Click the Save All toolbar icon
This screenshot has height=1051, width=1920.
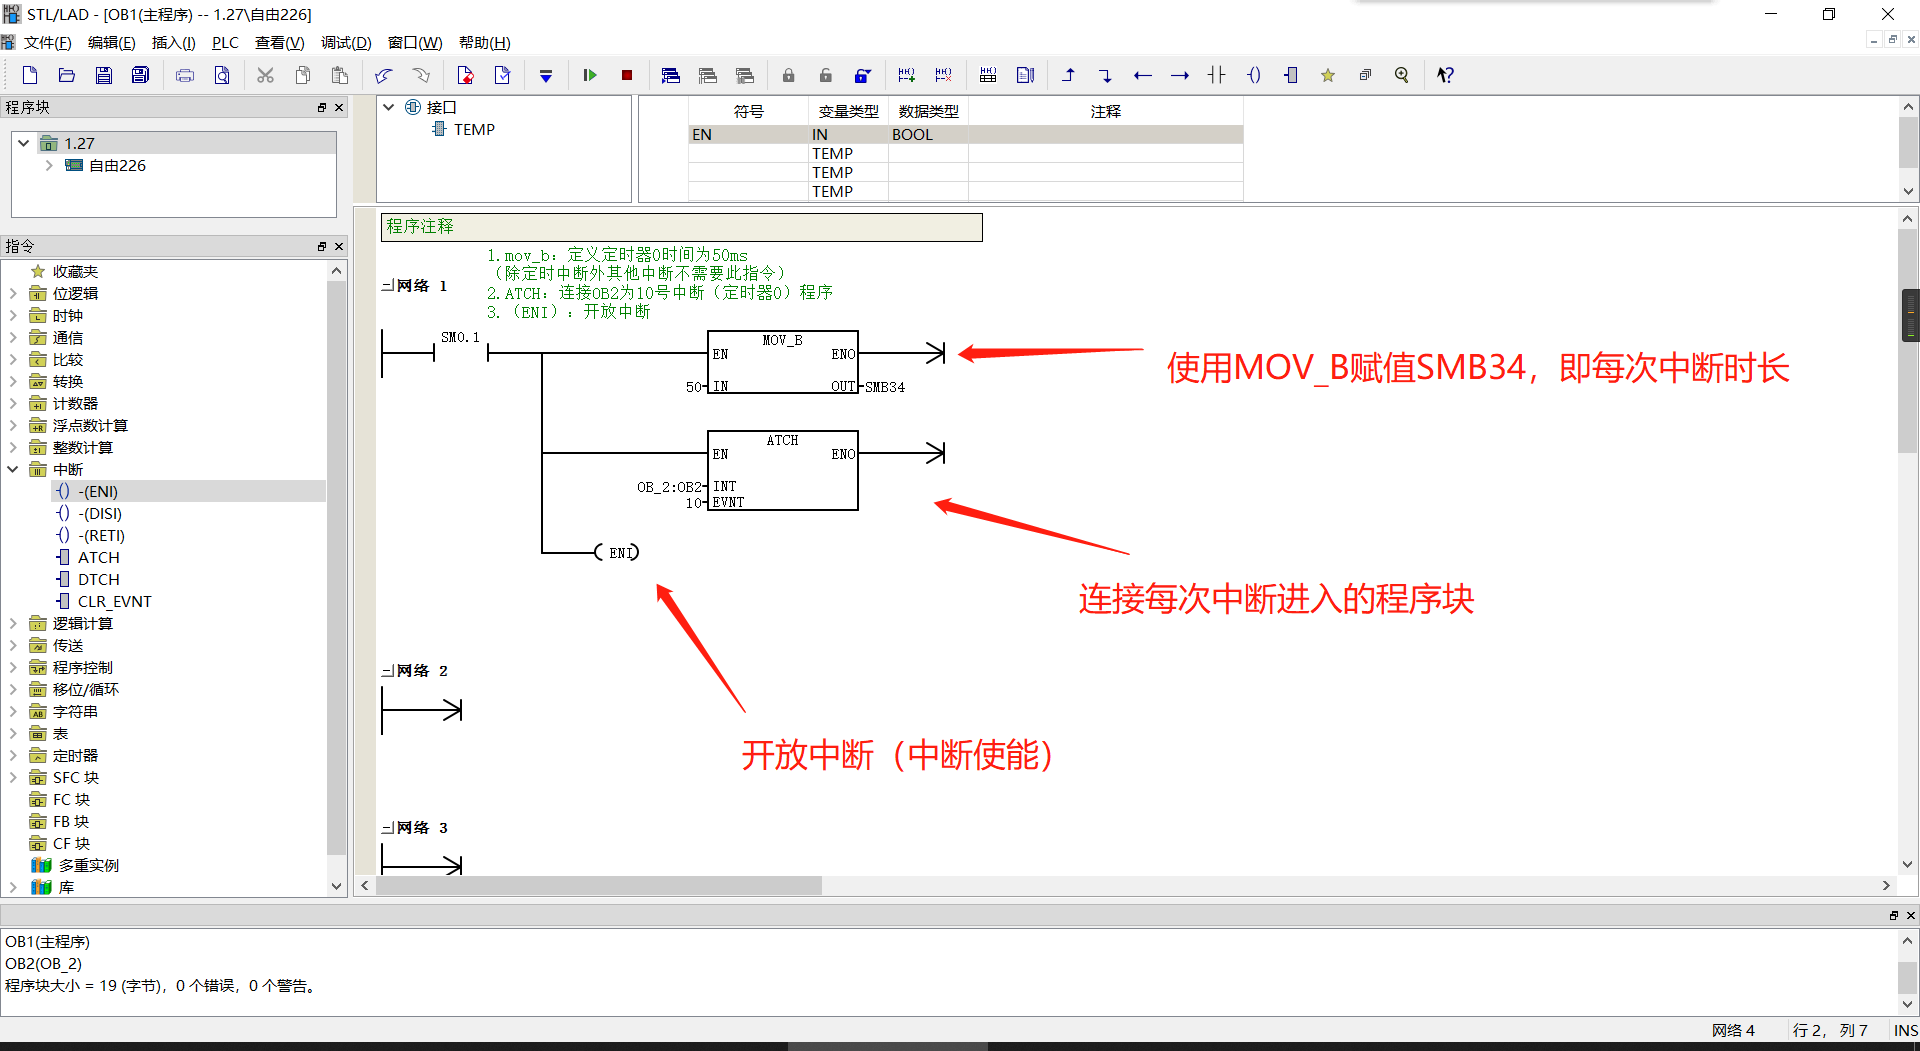click(140, 75)
